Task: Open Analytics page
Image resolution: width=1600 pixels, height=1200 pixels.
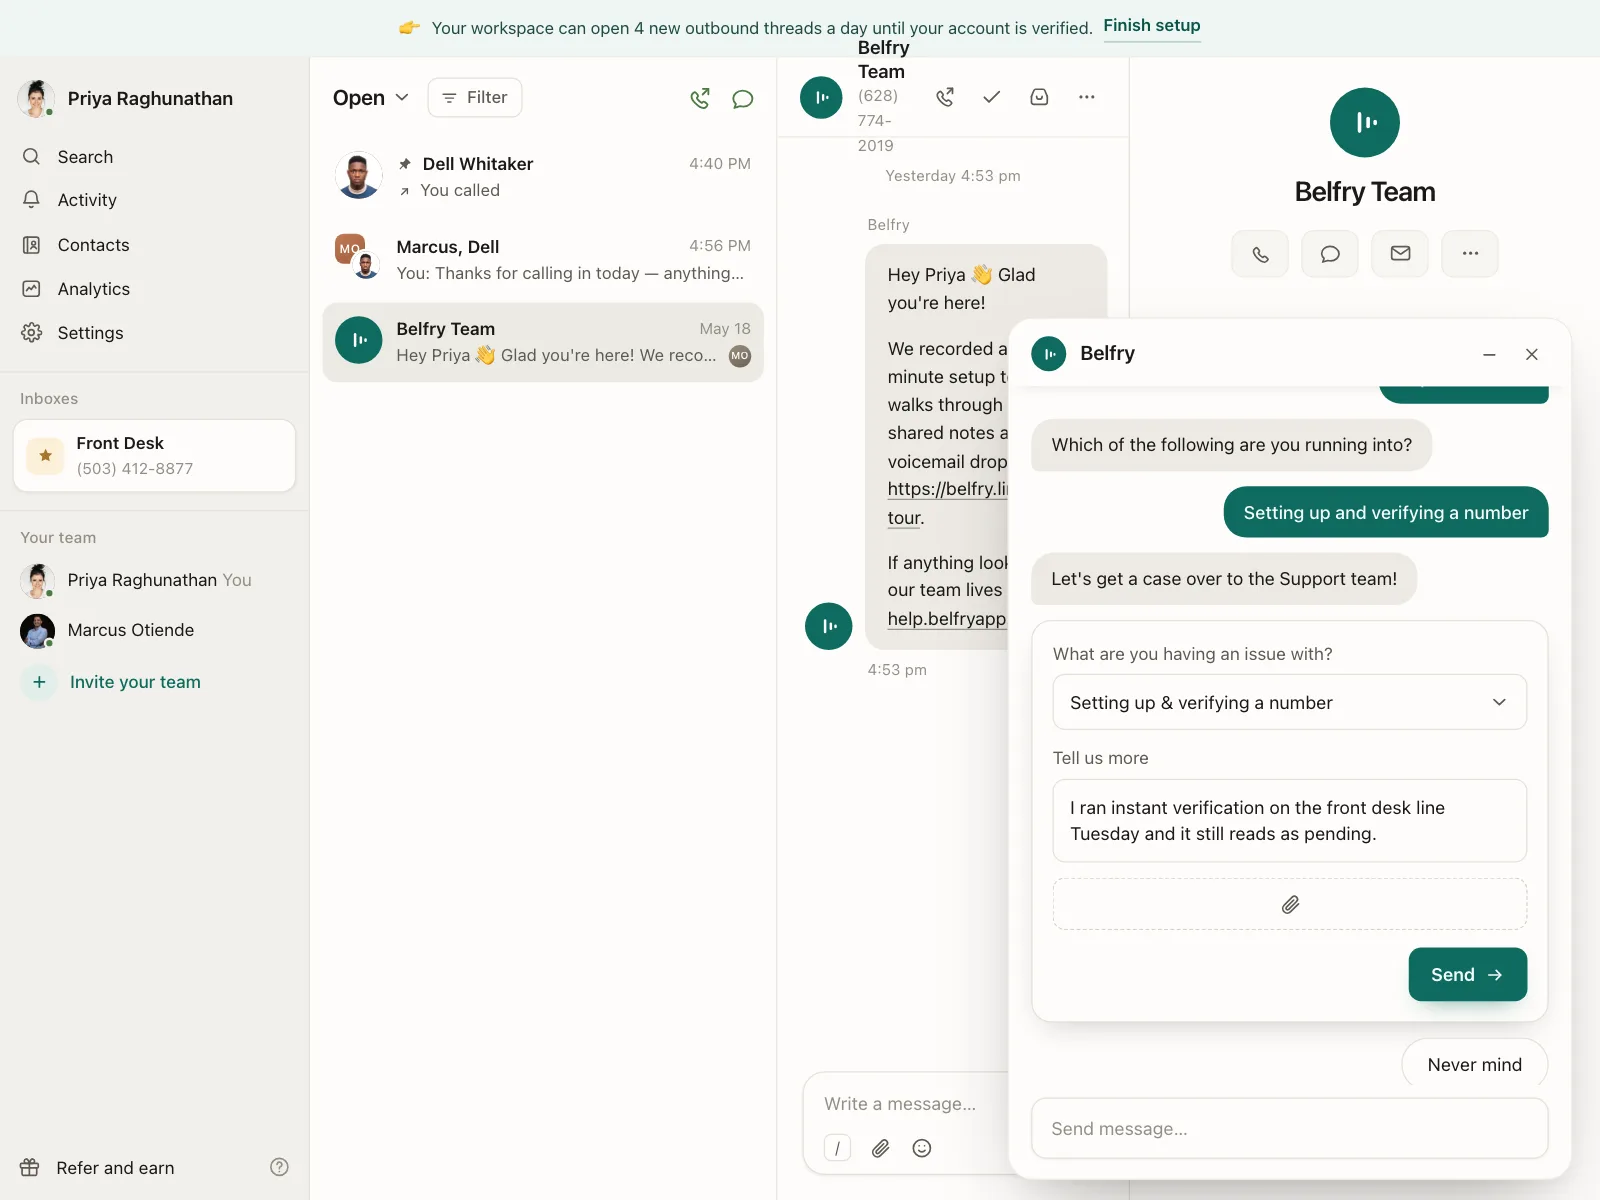Action: [x=94, y=289]
